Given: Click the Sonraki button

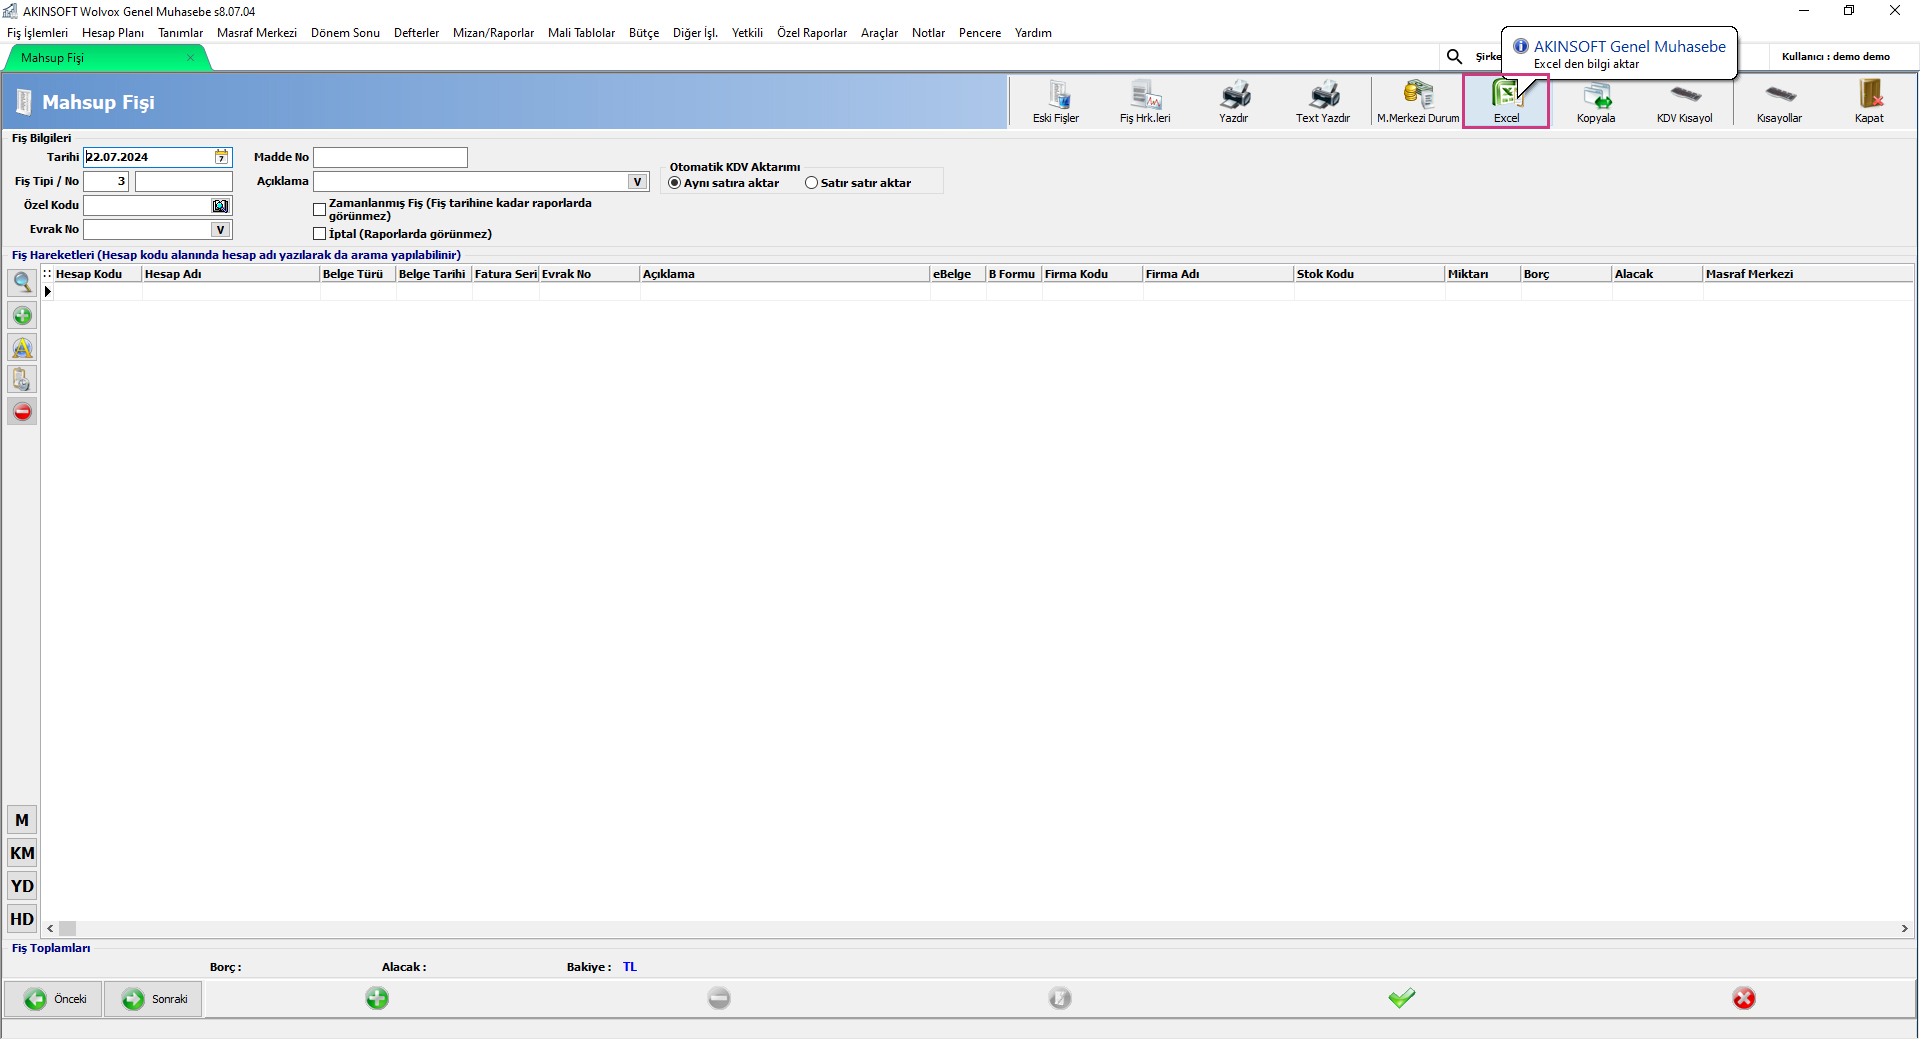Looking at the screenshot, I should 154,999.
